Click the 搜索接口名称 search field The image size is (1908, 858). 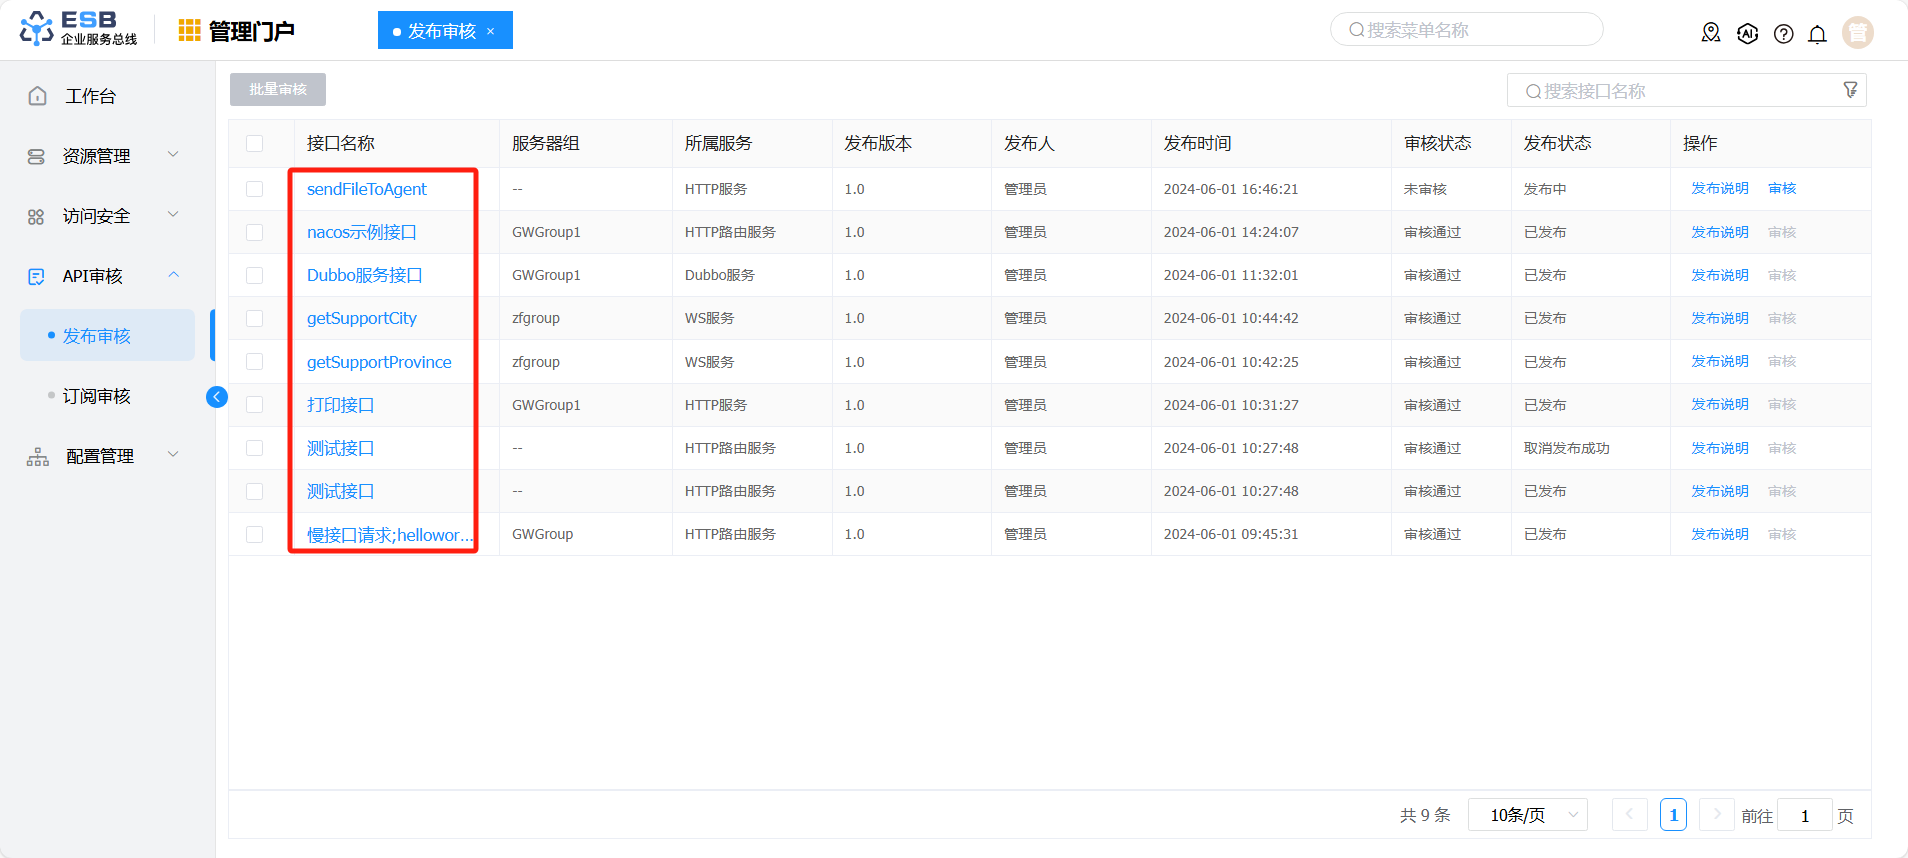[x=1680, y=91]
